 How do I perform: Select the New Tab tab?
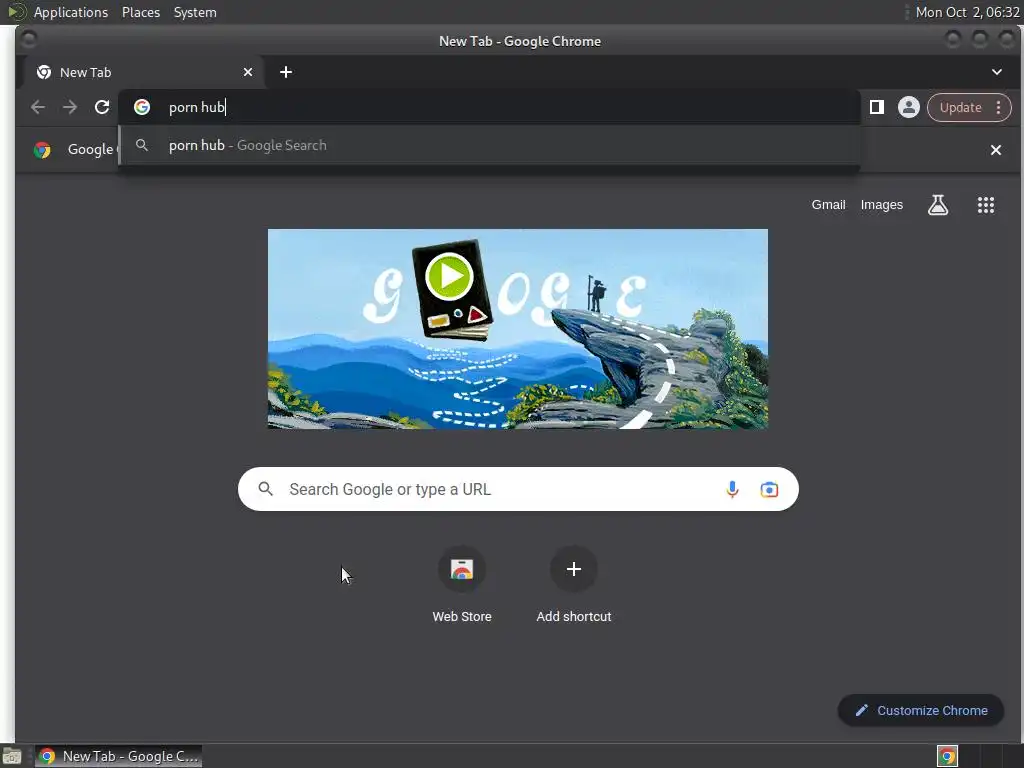142,72
